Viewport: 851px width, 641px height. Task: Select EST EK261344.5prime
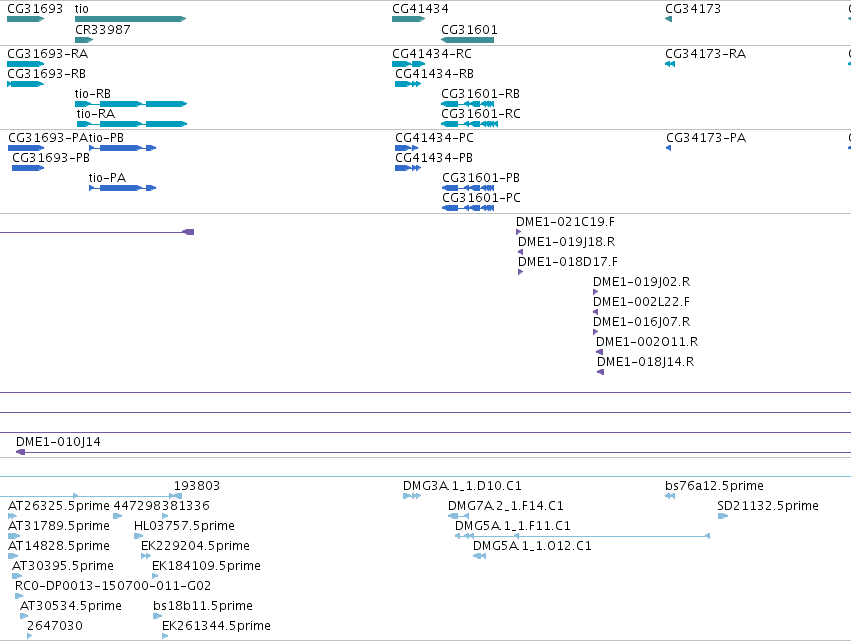tap(165, 636)
